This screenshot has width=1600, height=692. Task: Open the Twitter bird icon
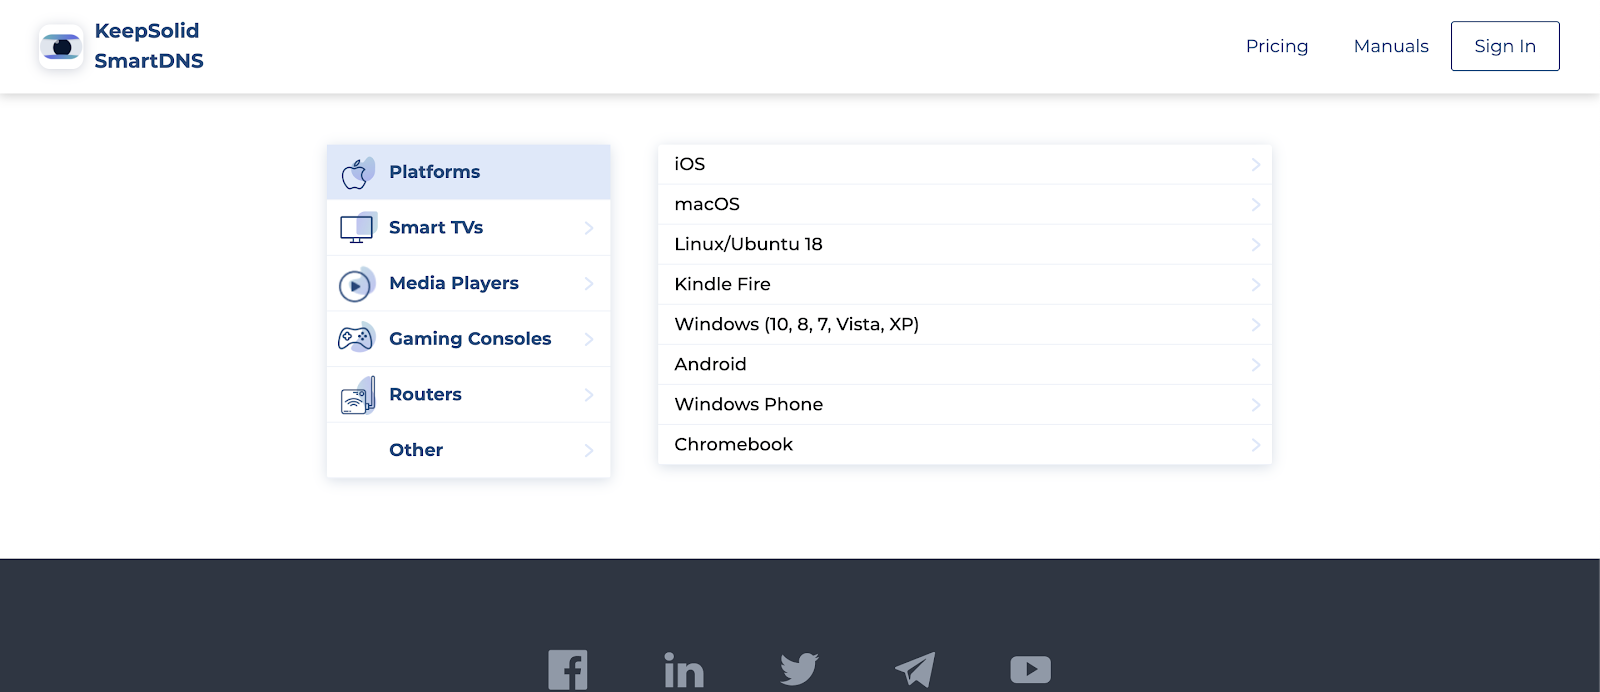click(x=799, y=669)
